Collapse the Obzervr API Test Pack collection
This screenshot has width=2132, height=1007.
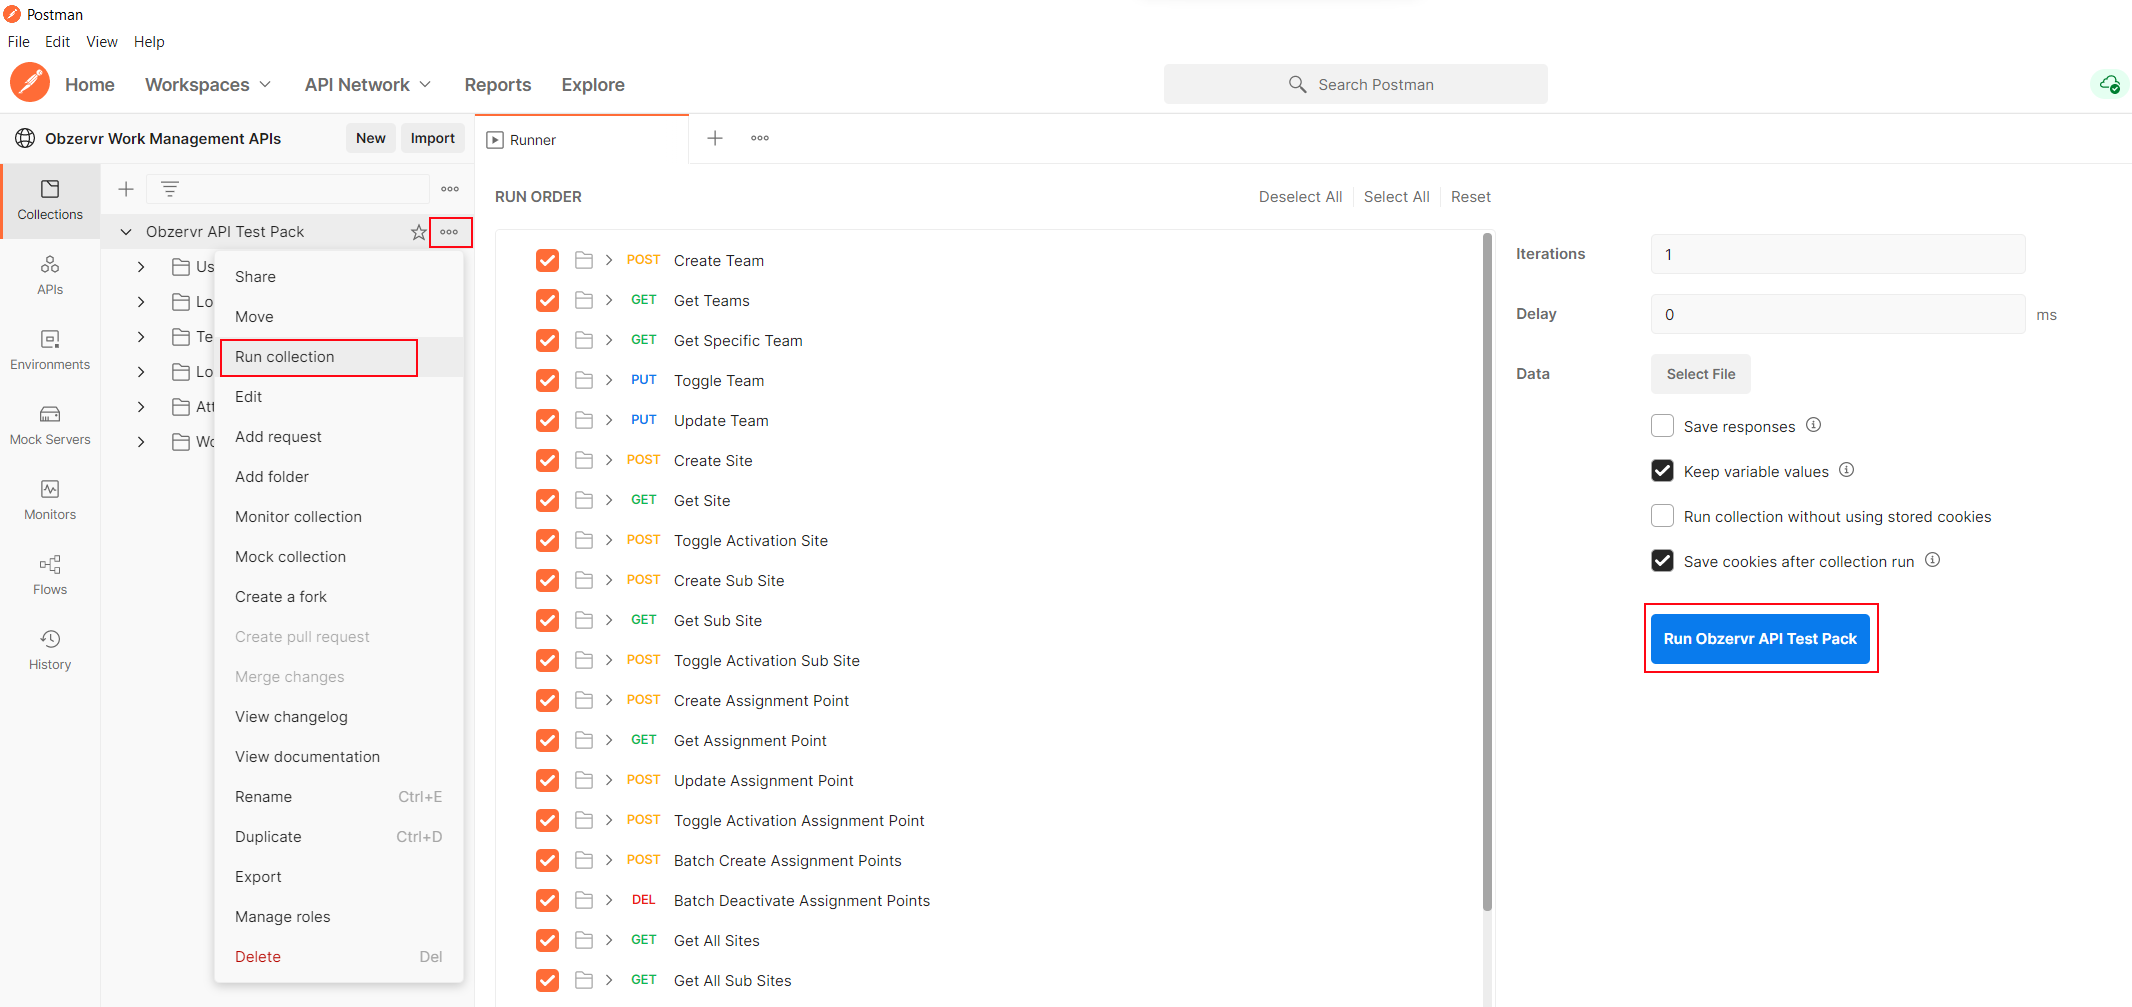pos(126,232)
